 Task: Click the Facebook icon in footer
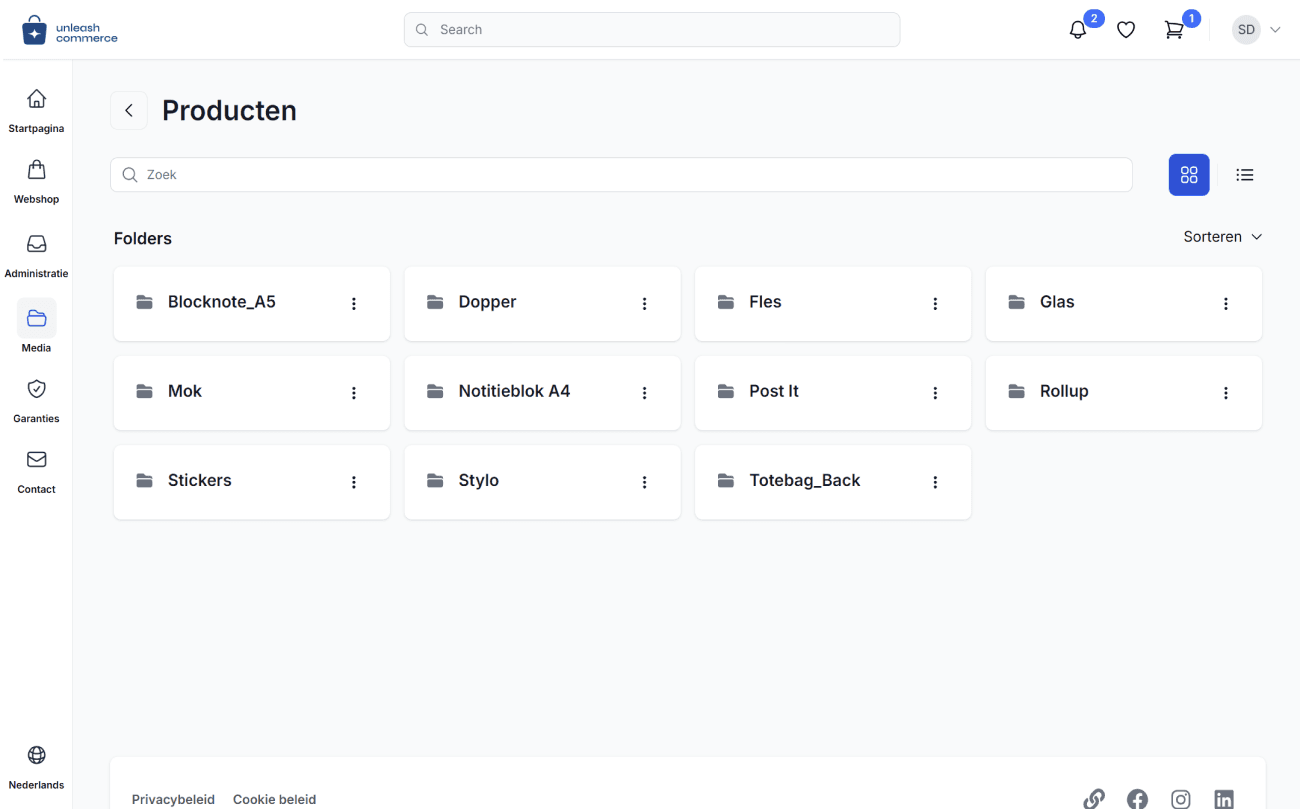(x=1137, y=799)
